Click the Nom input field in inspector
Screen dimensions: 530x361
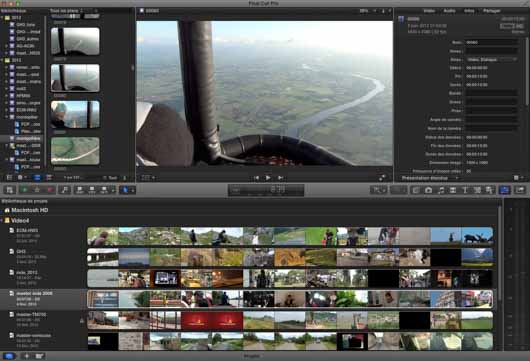click(x=492, y=42)
